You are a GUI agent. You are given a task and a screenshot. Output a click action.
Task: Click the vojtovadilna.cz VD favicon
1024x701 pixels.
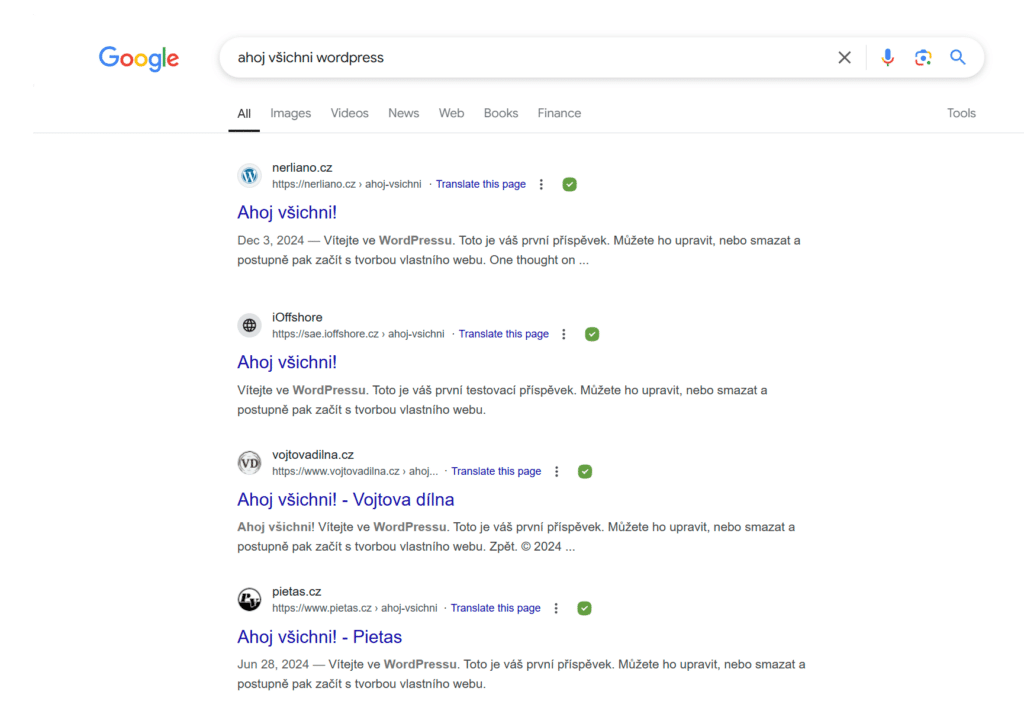249,463
